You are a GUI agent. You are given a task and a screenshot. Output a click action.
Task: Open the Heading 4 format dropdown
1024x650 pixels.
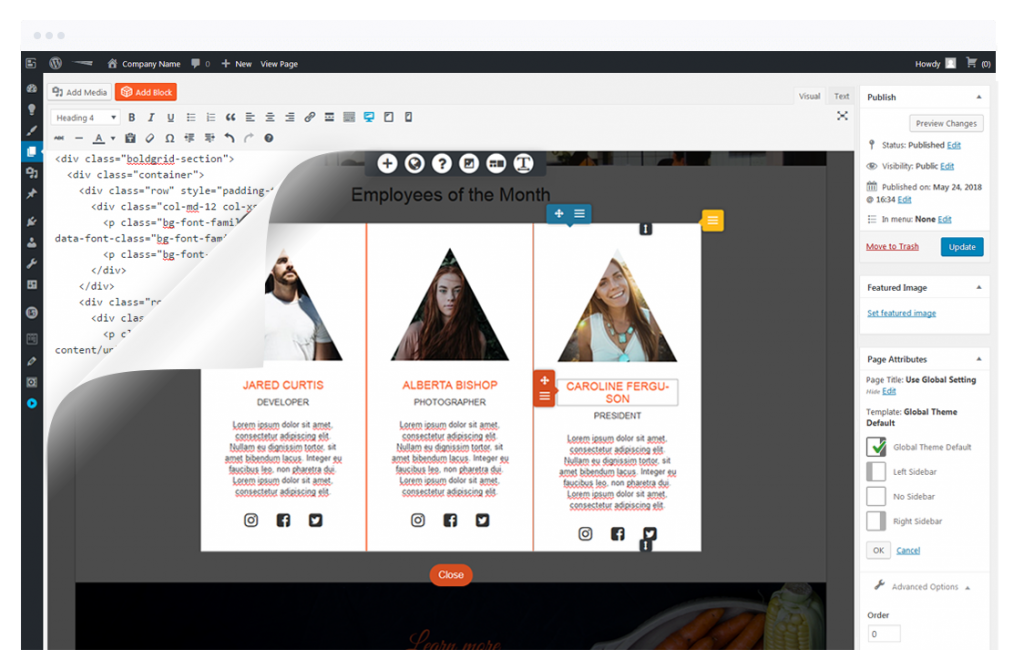pos(85,118)
